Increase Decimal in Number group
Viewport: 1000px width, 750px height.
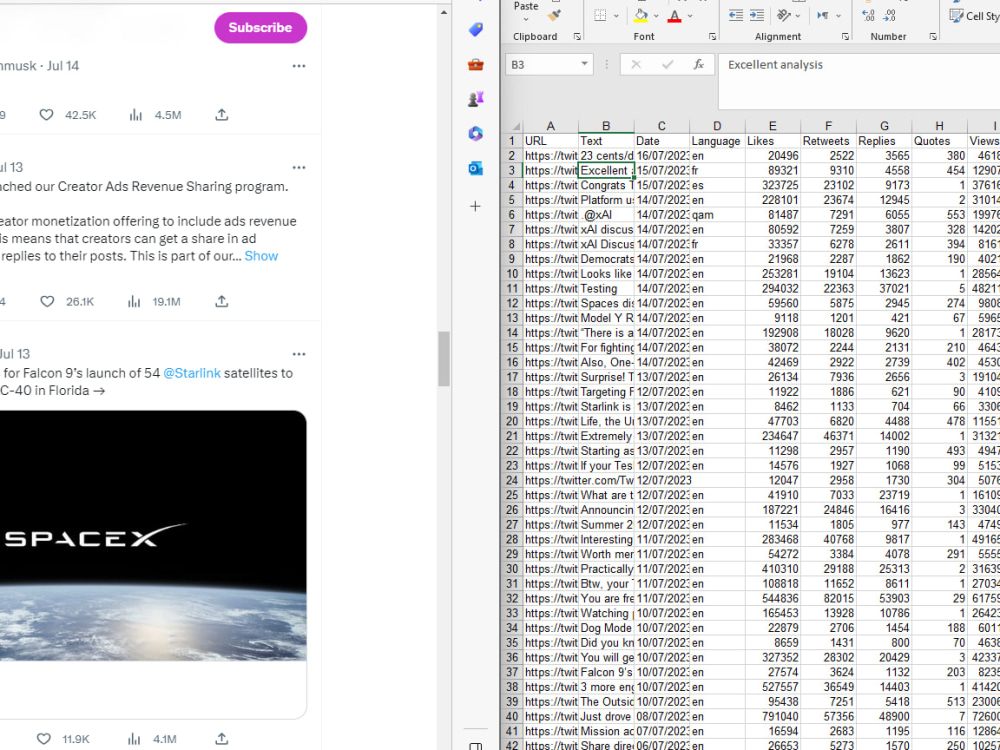[868, 16]
